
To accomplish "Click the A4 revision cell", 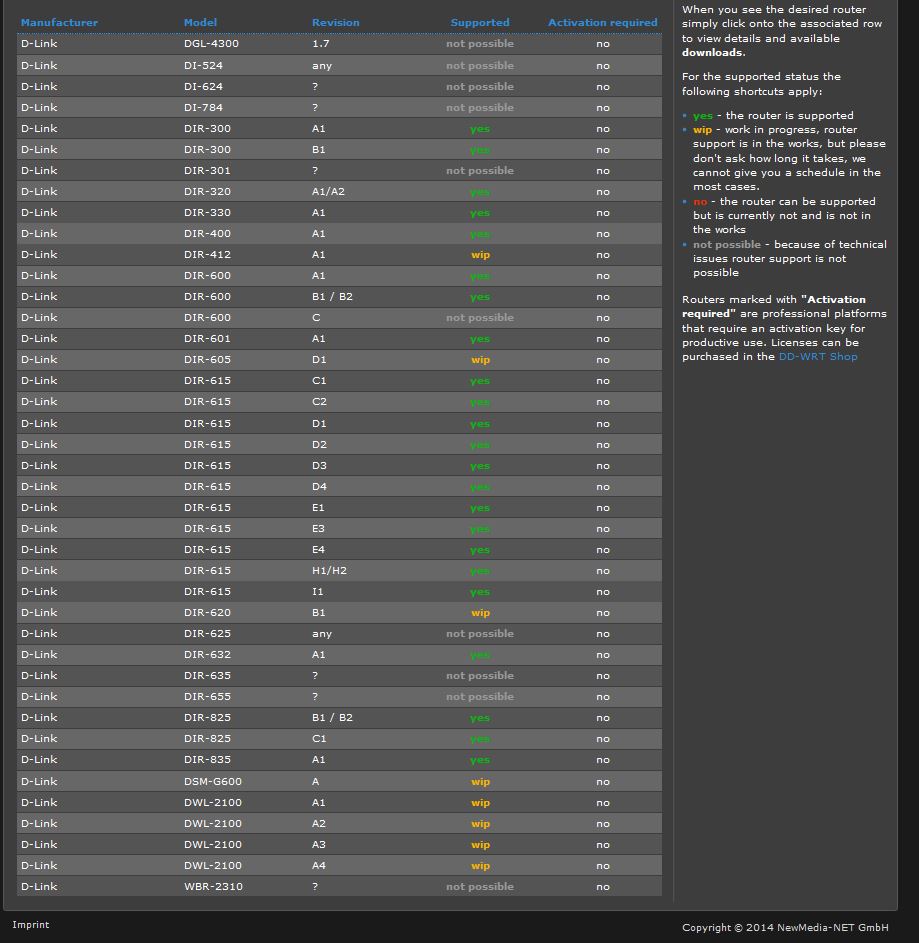I will pyautogui.click(x=319, y=866).
